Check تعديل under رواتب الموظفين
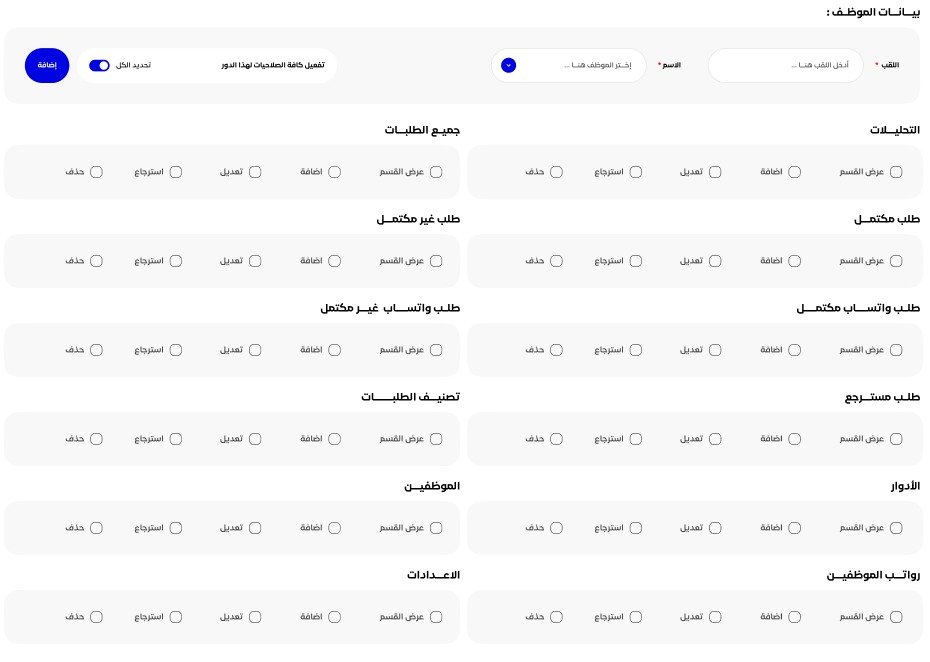The image size is (930, 662). click(x=715, y=617)
